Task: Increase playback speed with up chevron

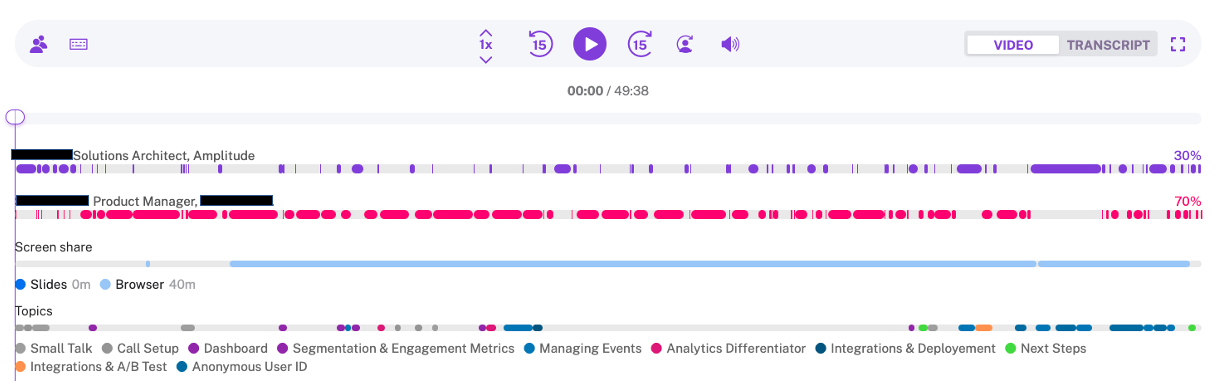Action: 486,32
